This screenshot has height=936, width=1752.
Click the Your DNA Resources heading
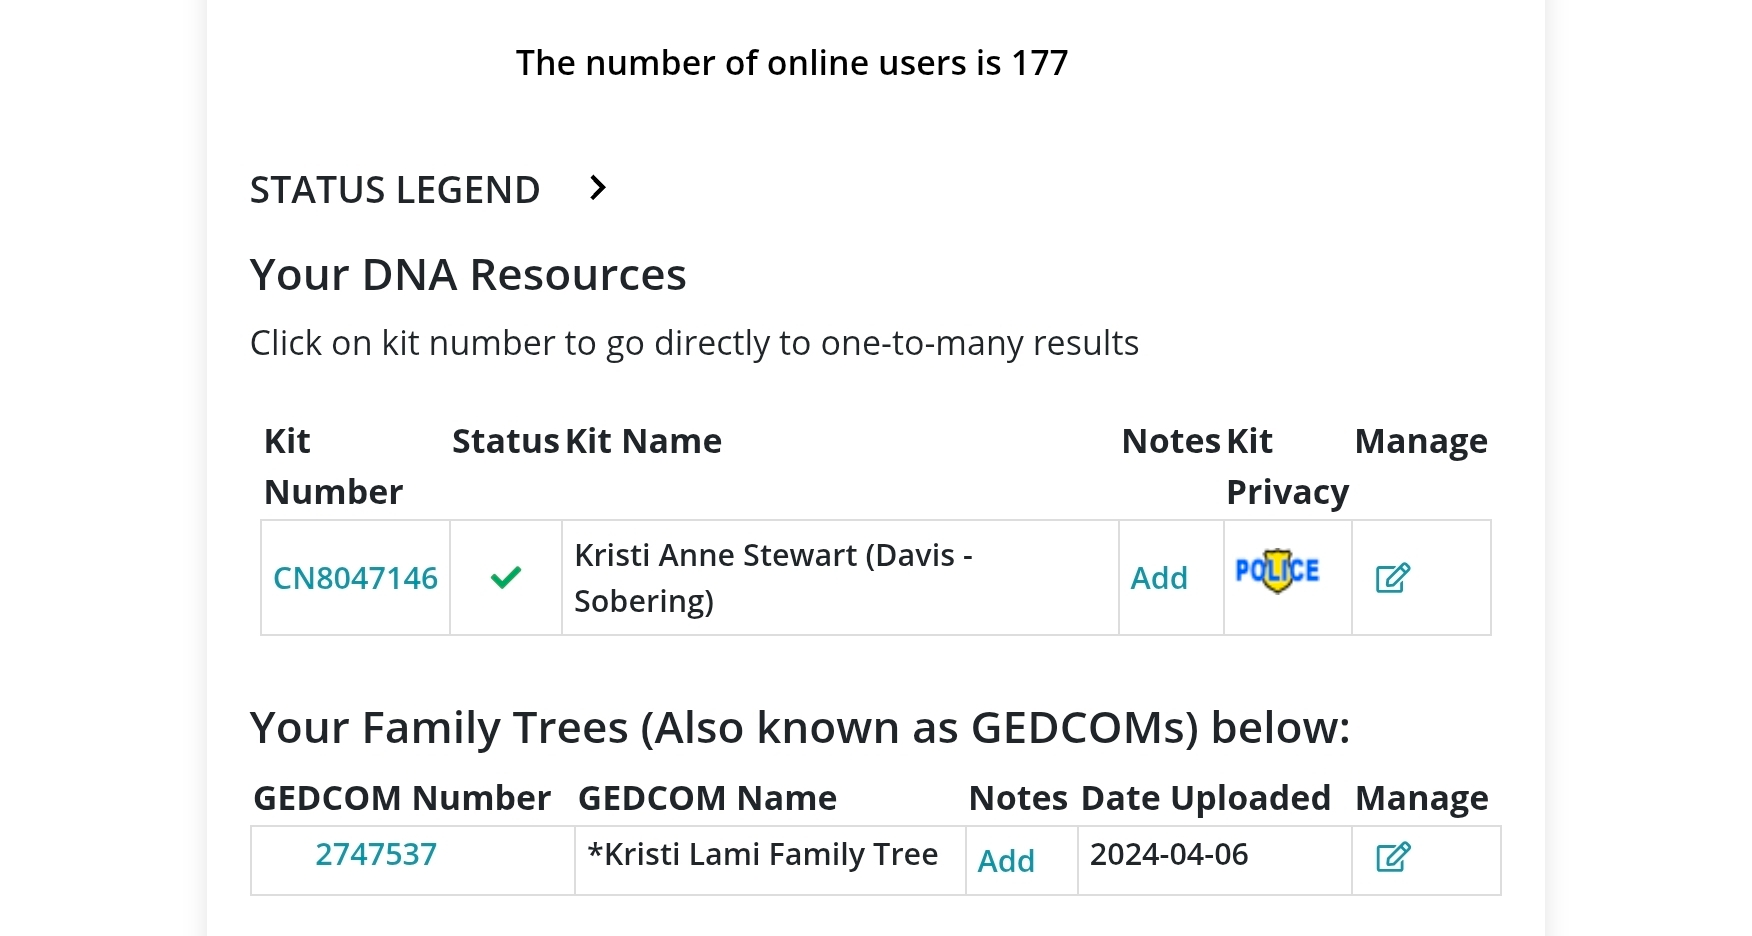click(x=468, y=275)
